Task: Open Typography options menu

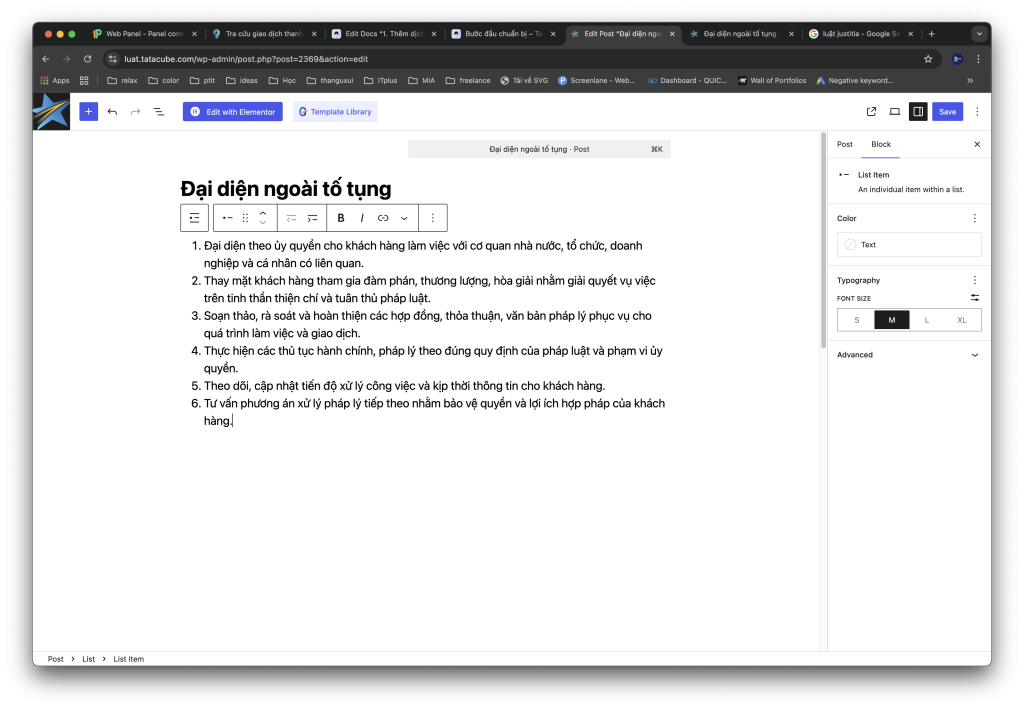Action: [975, 280]
